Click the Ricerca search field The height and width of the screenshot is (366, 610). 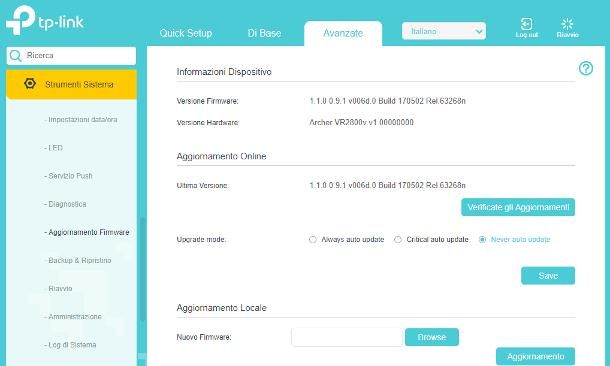pos(72,56)
